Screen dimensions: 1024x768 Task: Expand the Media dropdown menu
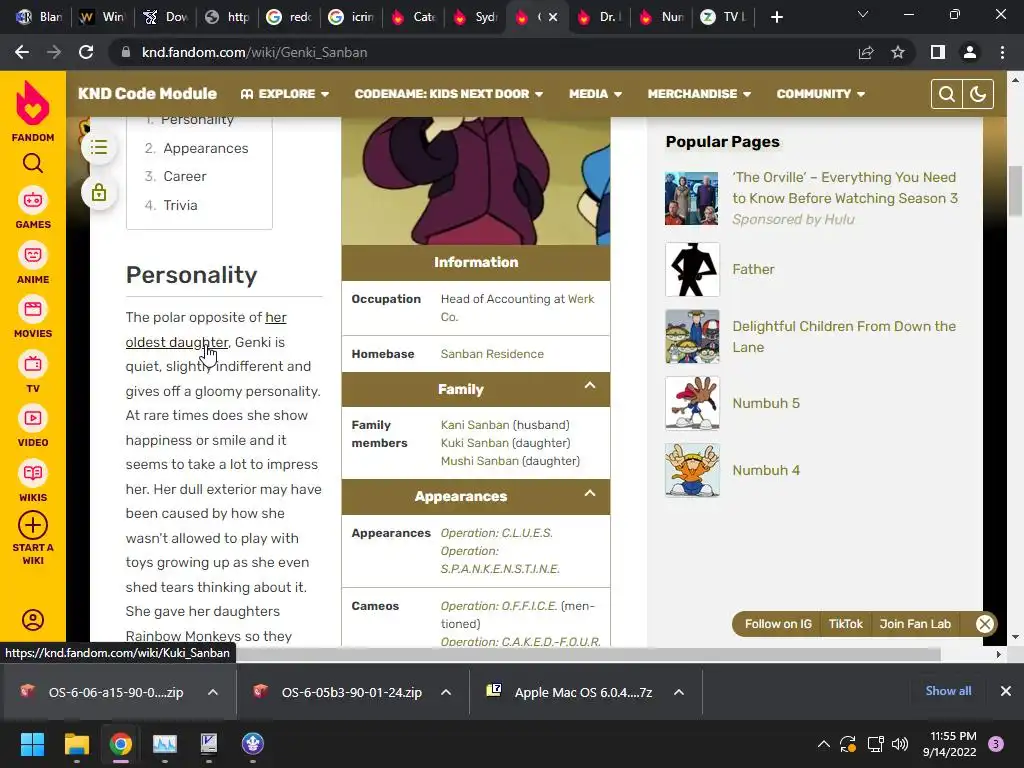(x=595, y=94)
